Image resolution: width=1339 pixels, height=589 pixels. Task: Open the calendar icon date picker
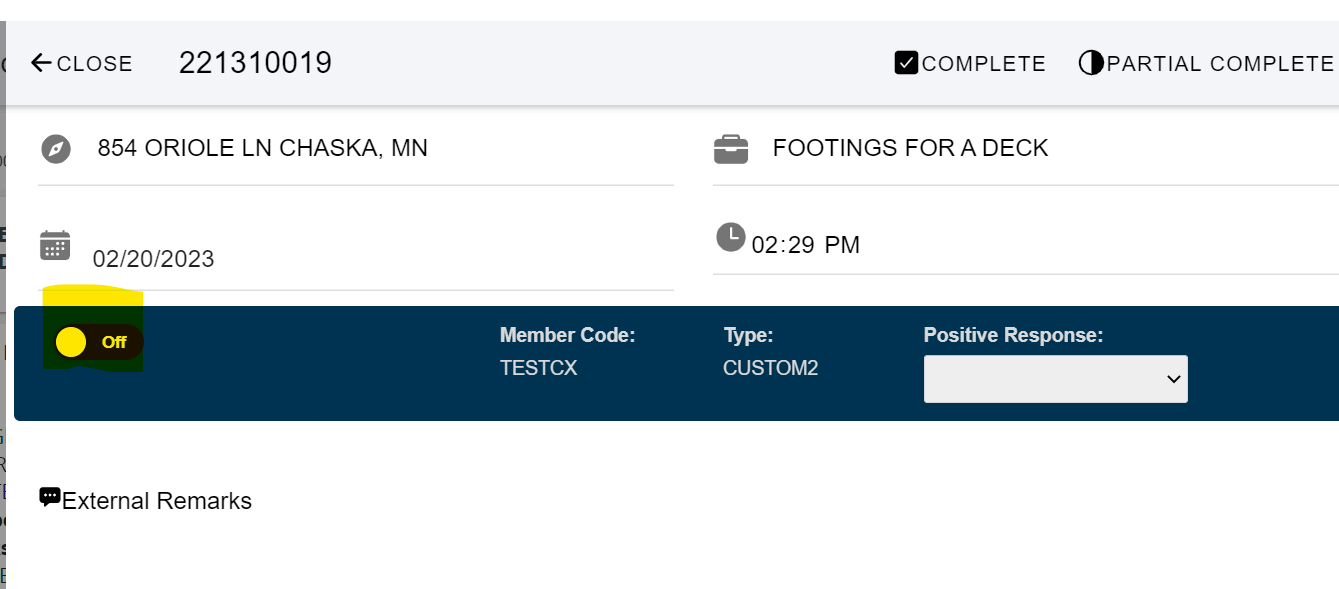tap(55, 245)
